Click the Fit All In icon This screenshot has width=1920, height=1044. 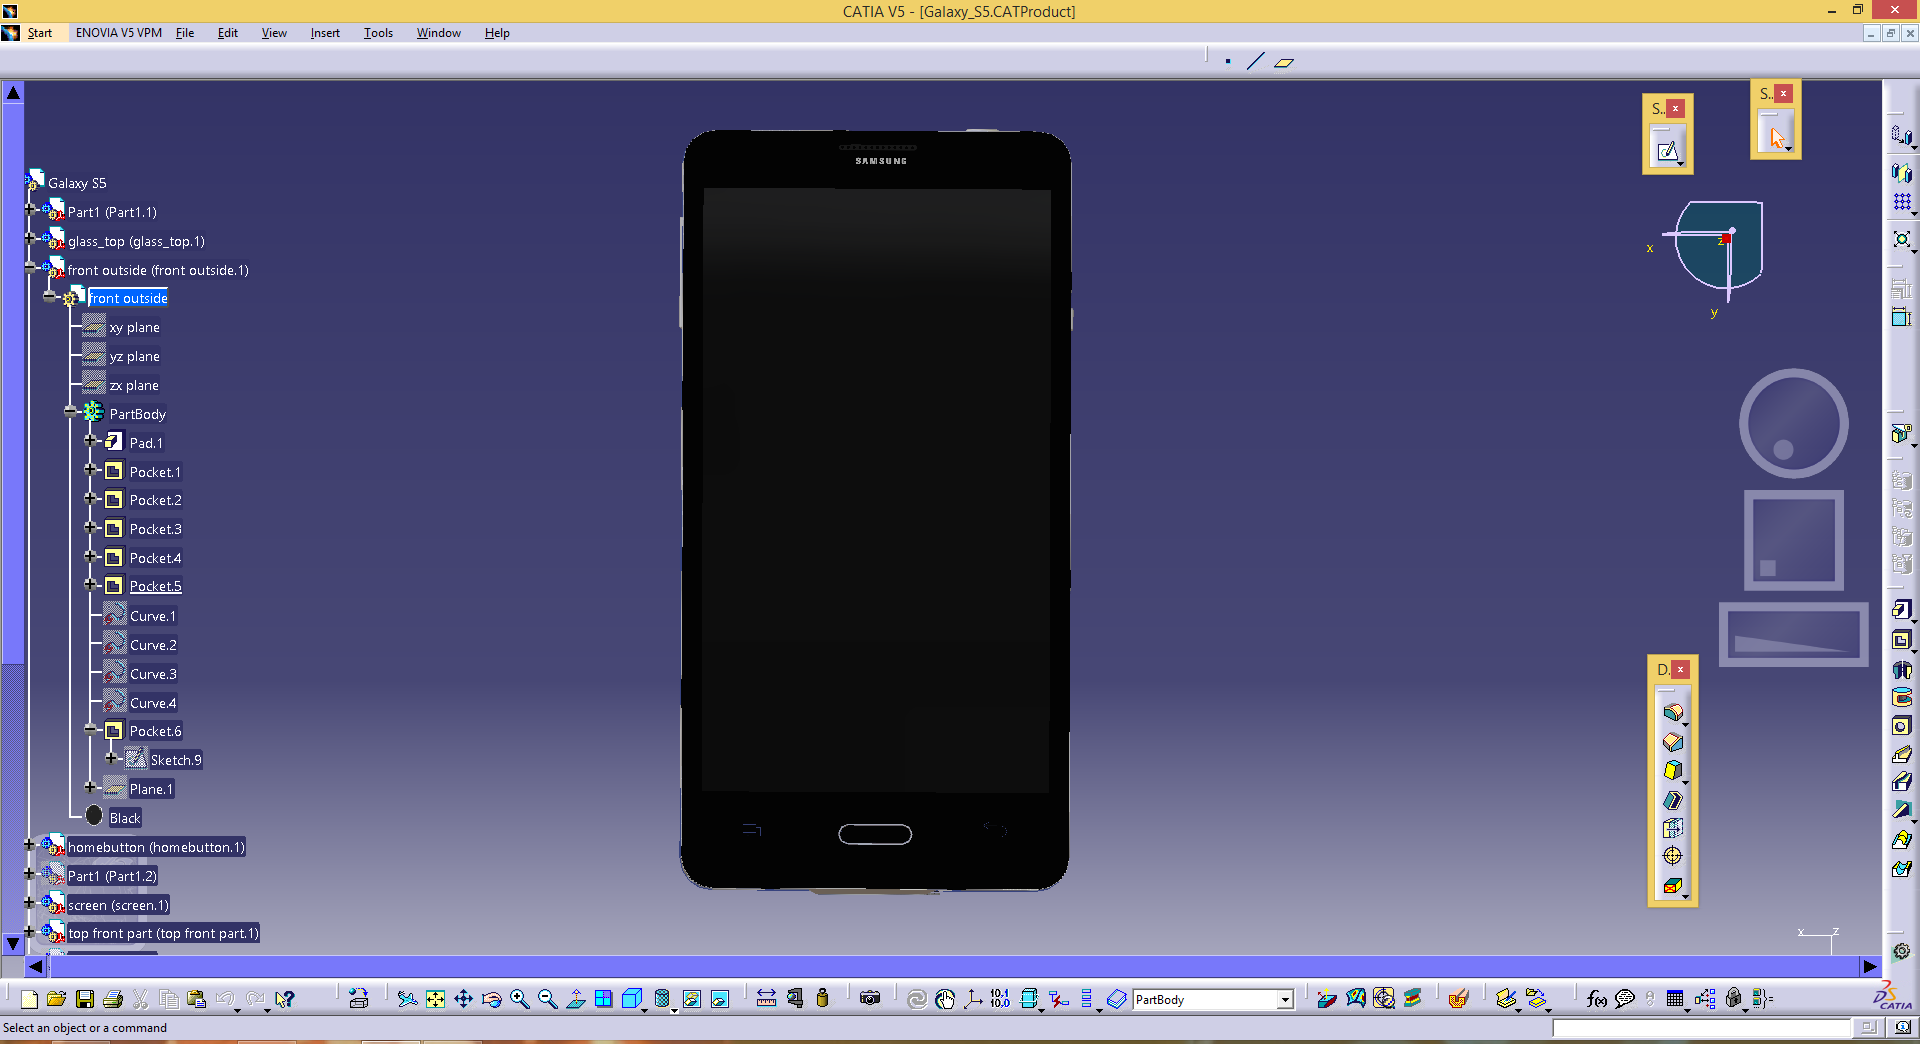click(435, 999)
